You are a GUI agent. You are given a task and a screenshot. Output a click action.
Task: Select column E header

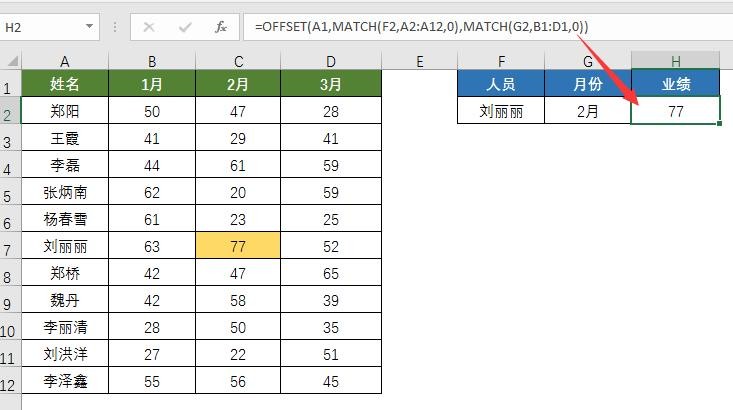point(419,62)
